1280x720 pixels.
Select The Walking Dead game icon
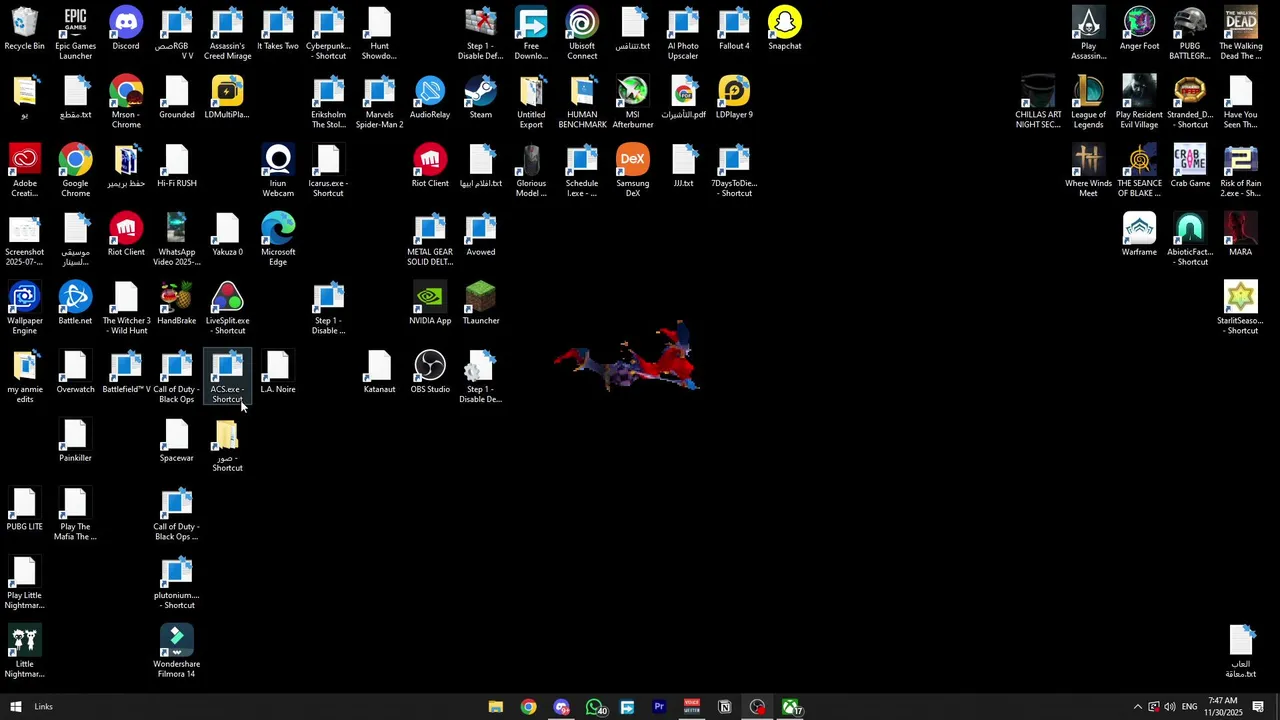click(x=1241, y=34)
